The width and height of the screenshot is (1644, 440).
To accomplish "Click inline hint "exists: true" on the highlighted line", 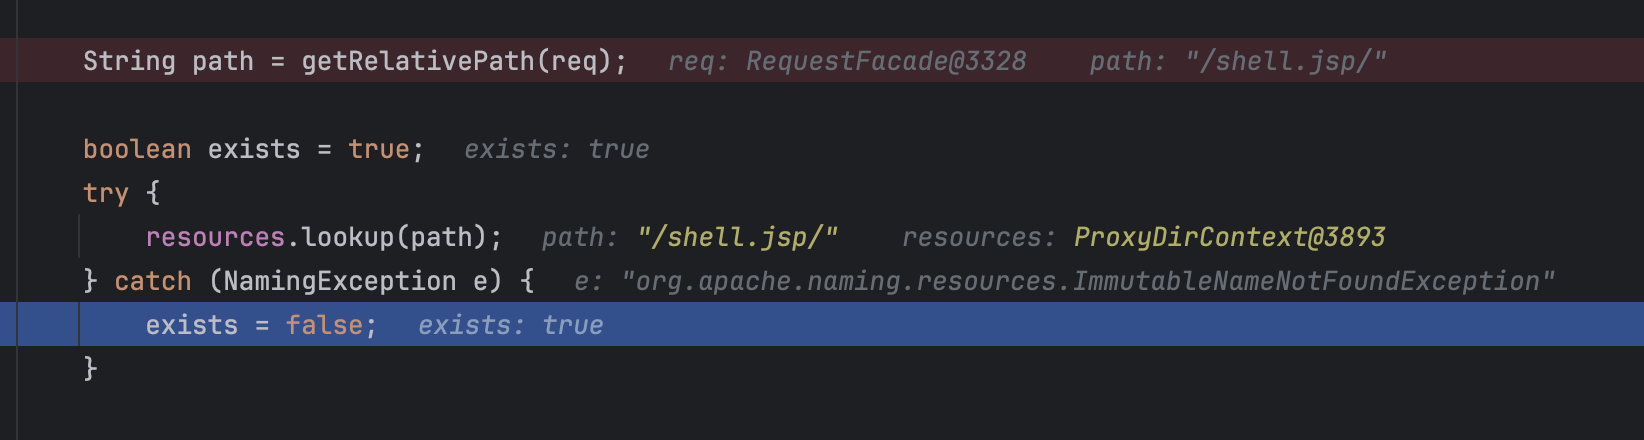I will coord(511,325).
